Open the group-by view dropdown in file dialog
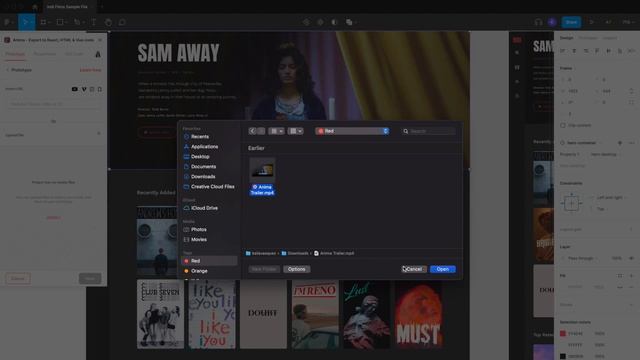Screen dimensions: 640x360 pos(296,131)
